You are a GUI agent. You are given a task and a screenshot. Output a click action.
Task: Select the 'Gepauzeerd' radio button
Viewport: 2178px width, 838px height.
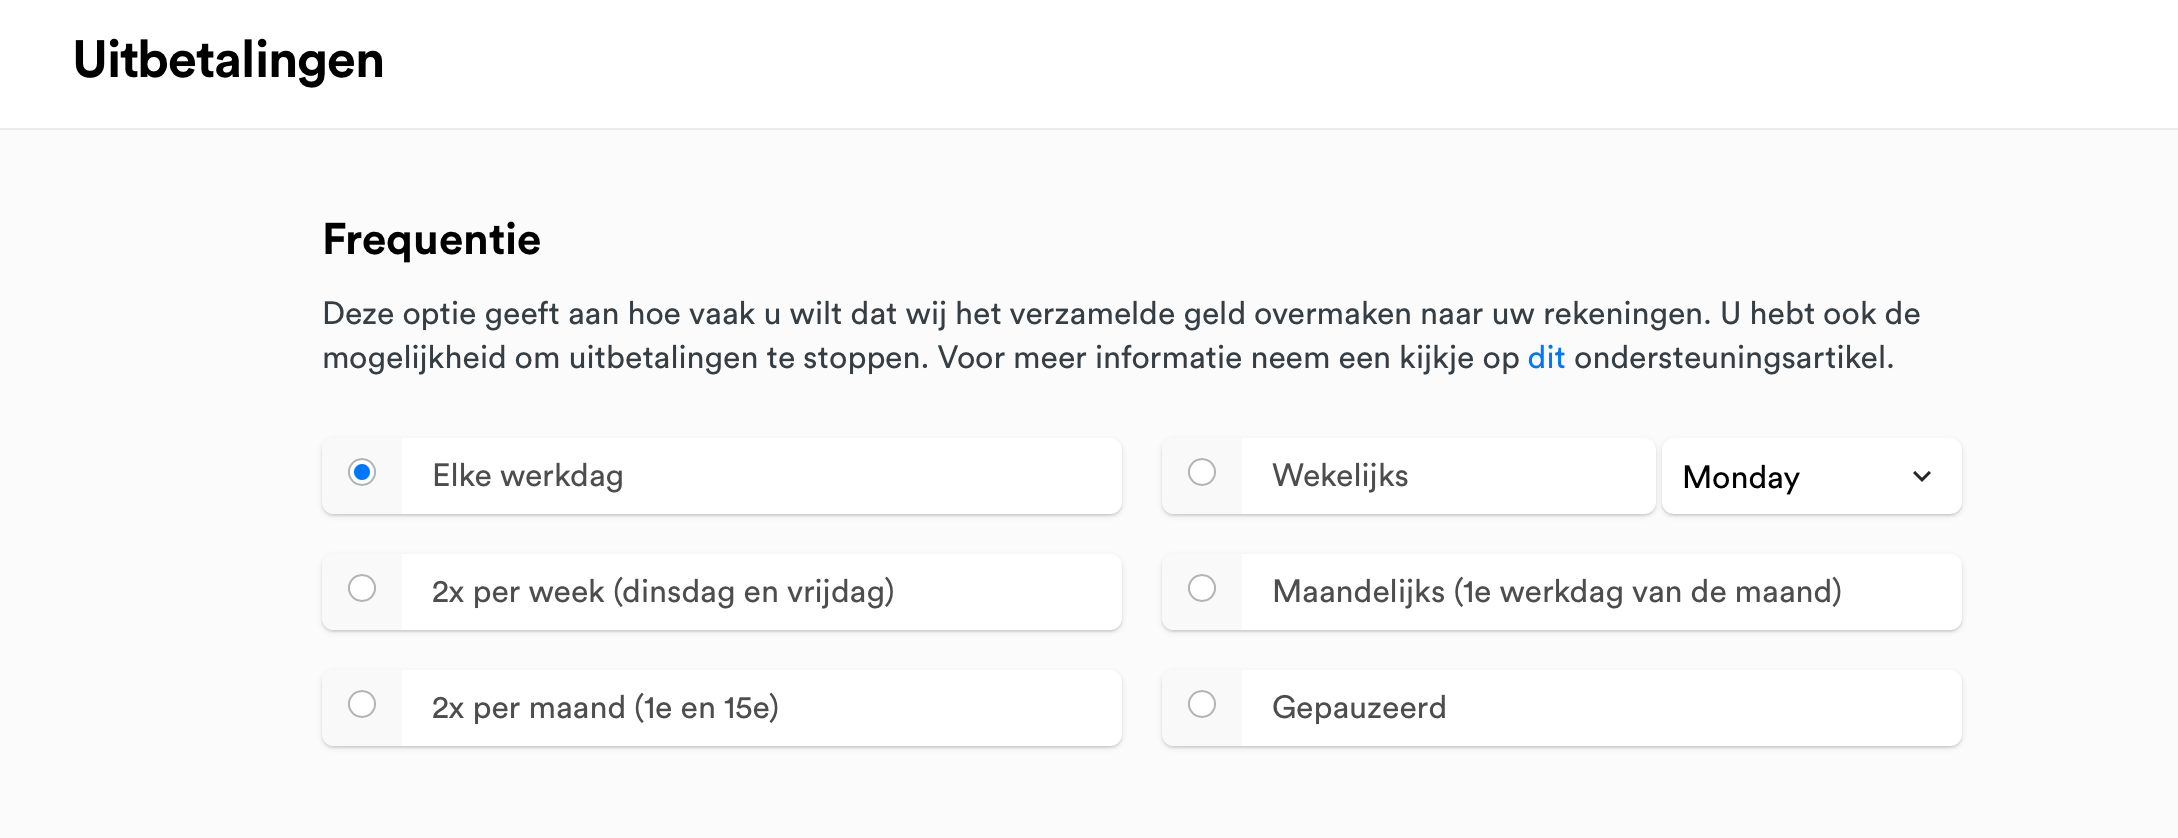(1202, 704)
